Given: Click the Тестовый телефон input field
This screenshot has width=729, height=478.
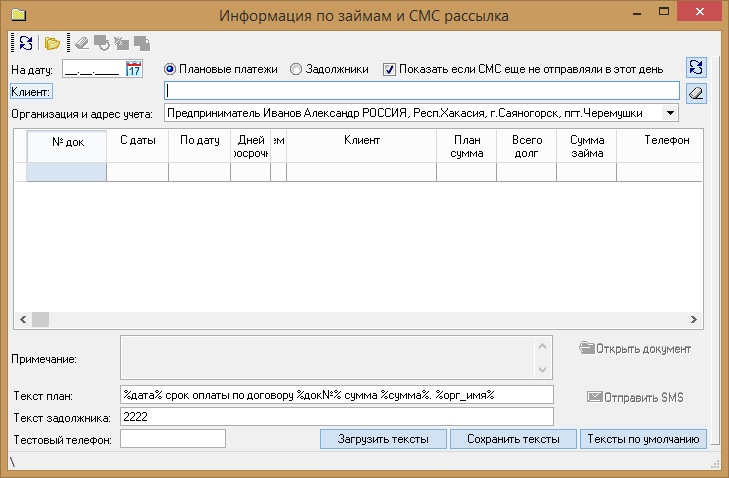Looking at the screenshot, I should [x=173, y=438].
